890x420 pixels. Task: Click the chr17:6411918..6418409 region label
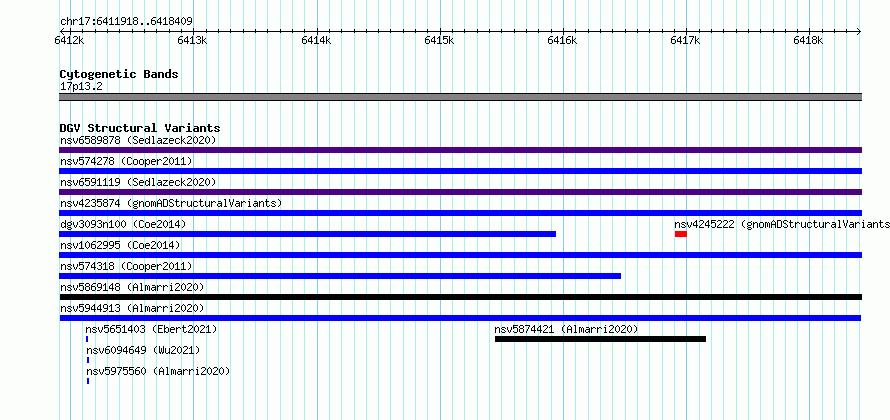(x=126, y=22)
